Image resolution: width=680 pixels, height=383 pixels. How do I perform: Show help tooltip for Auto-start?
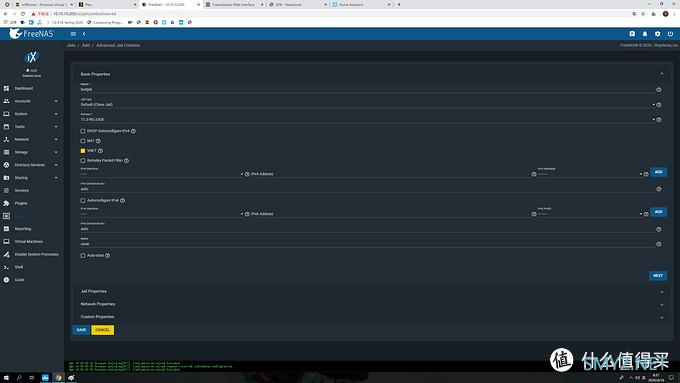click(108, 255)
